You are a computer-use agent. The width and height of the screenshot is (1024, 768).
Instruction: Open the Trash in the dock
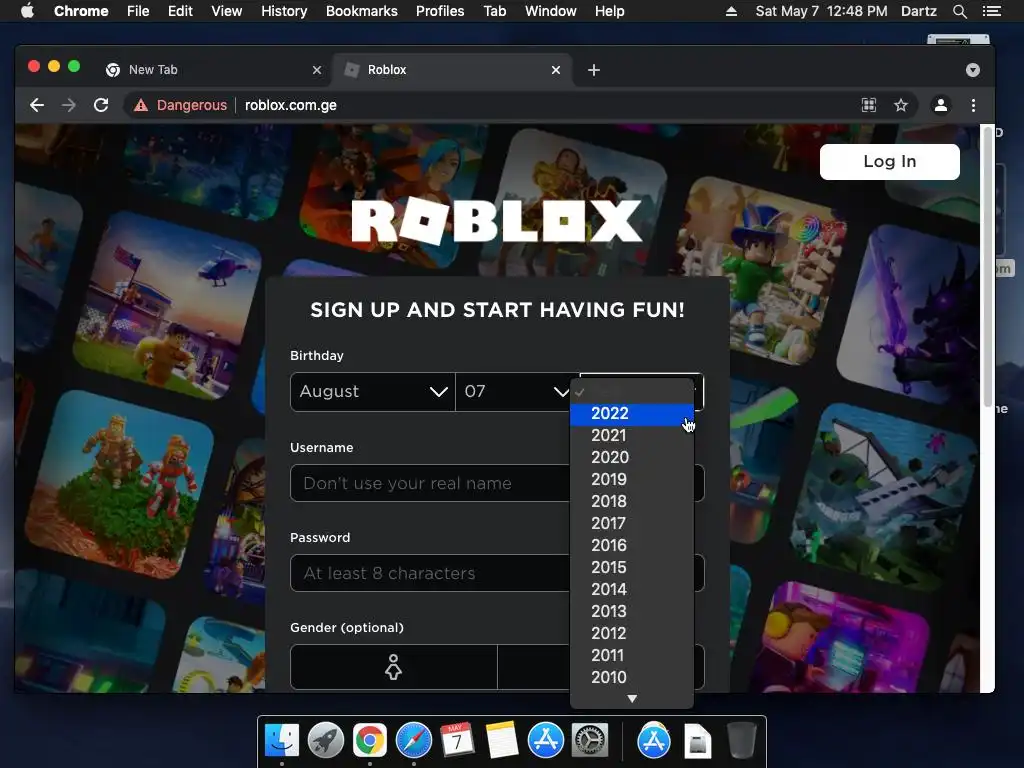[741, 741]
